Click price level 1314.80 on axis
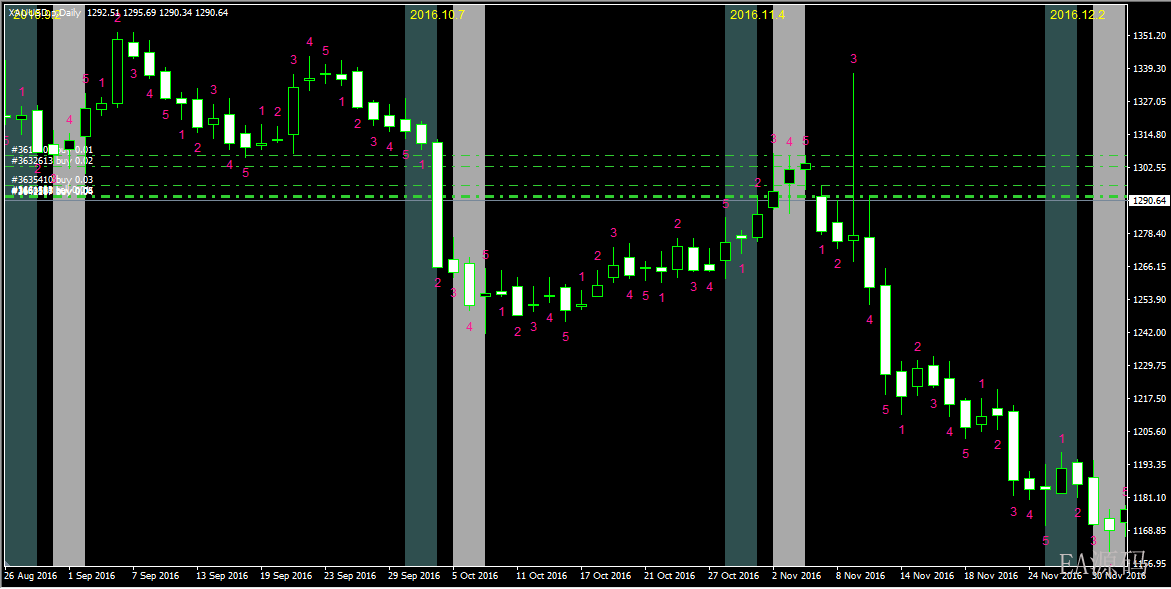Image resolution: width=1171 pixels, height=589 pixels. coord(1150,135)
